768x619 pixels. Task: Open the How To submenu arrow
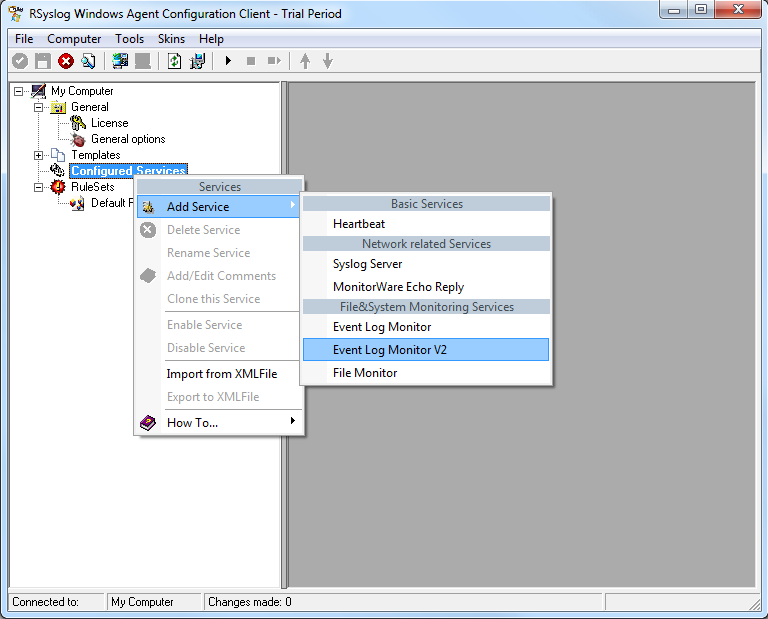coord(292,421)
